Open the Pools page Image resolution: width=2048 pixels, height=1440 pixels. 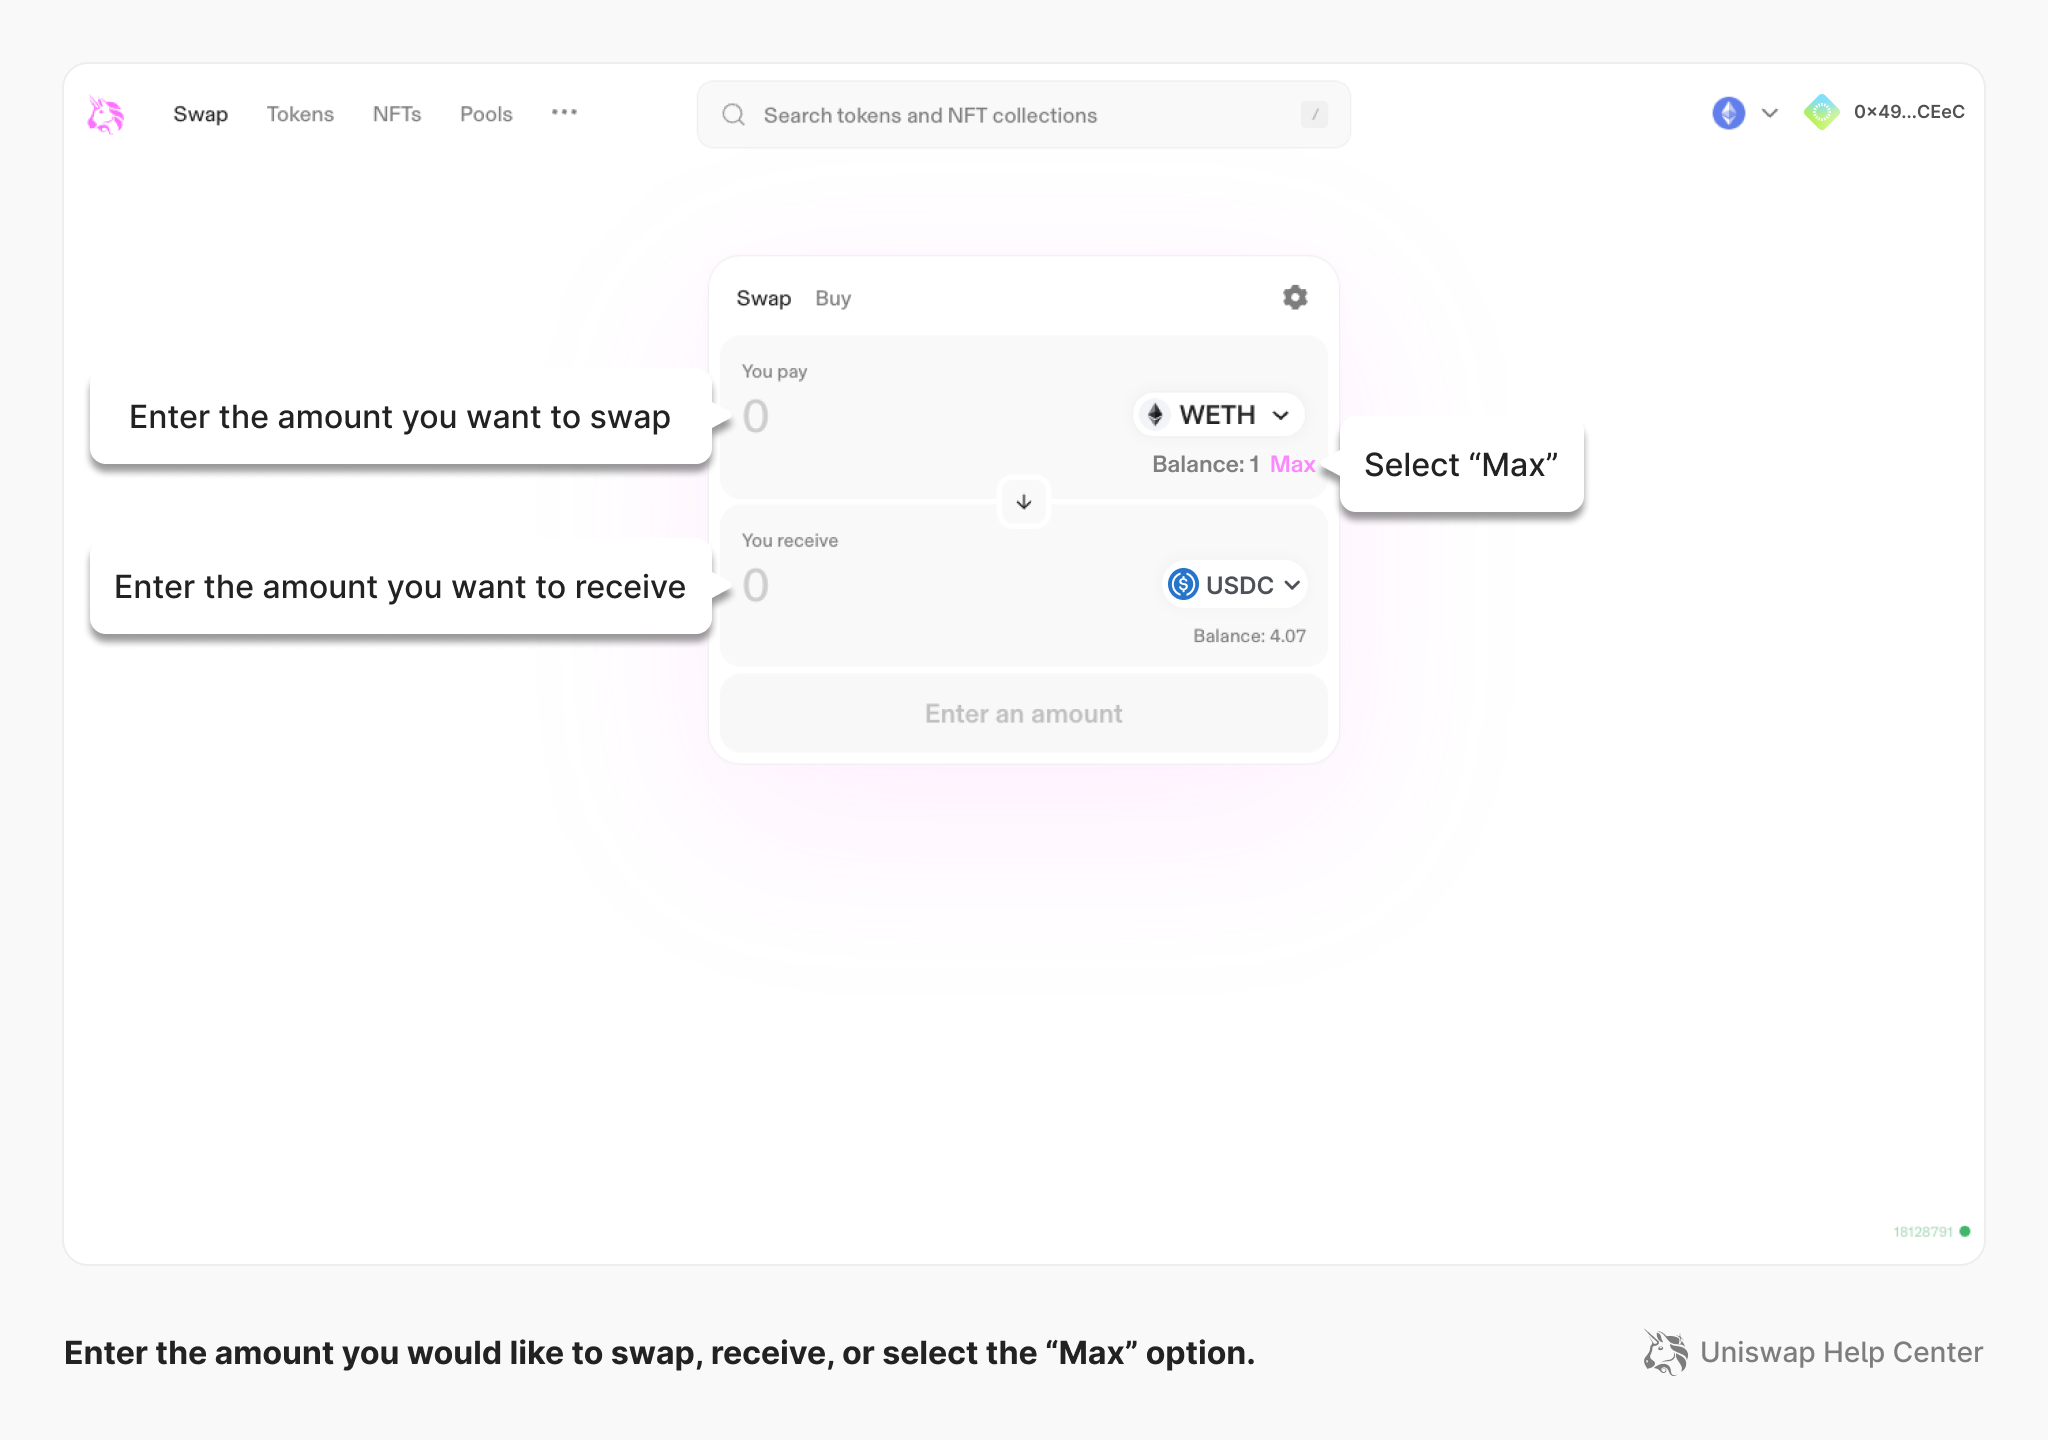486,114
